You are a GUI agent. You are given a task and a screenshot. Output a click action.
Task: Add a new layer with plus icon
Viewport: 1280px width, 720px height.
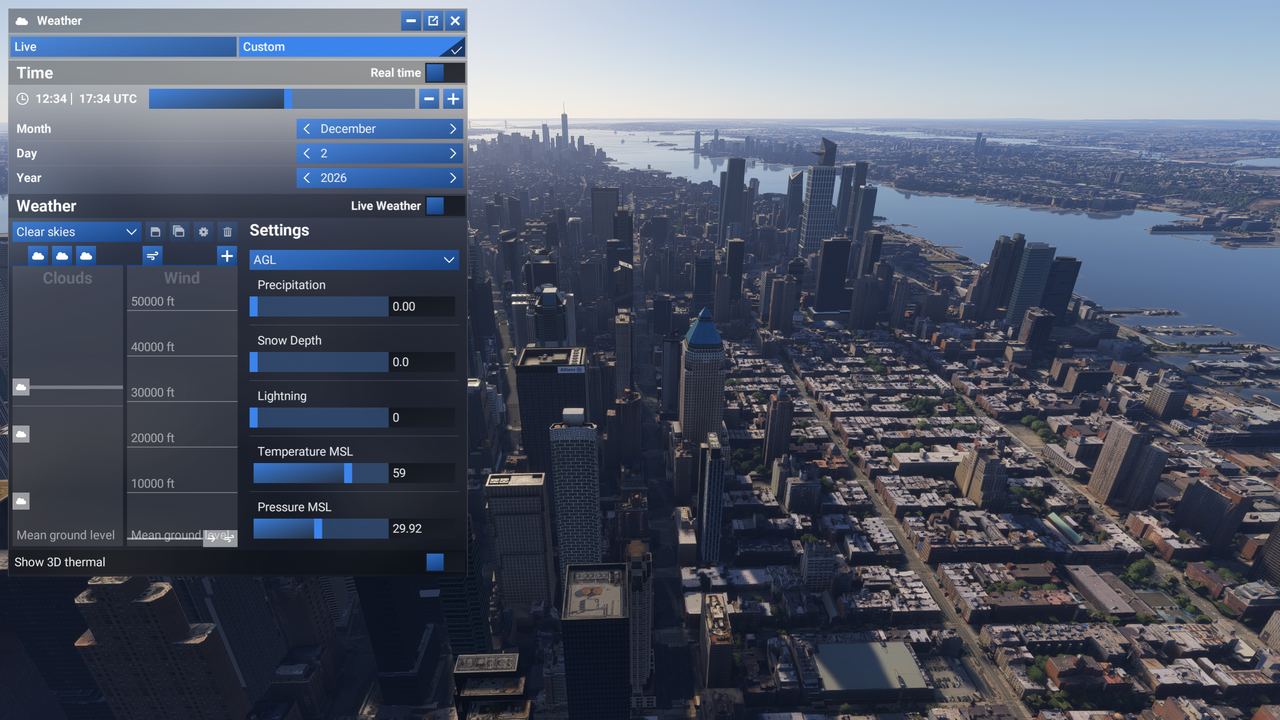[227, 256]
